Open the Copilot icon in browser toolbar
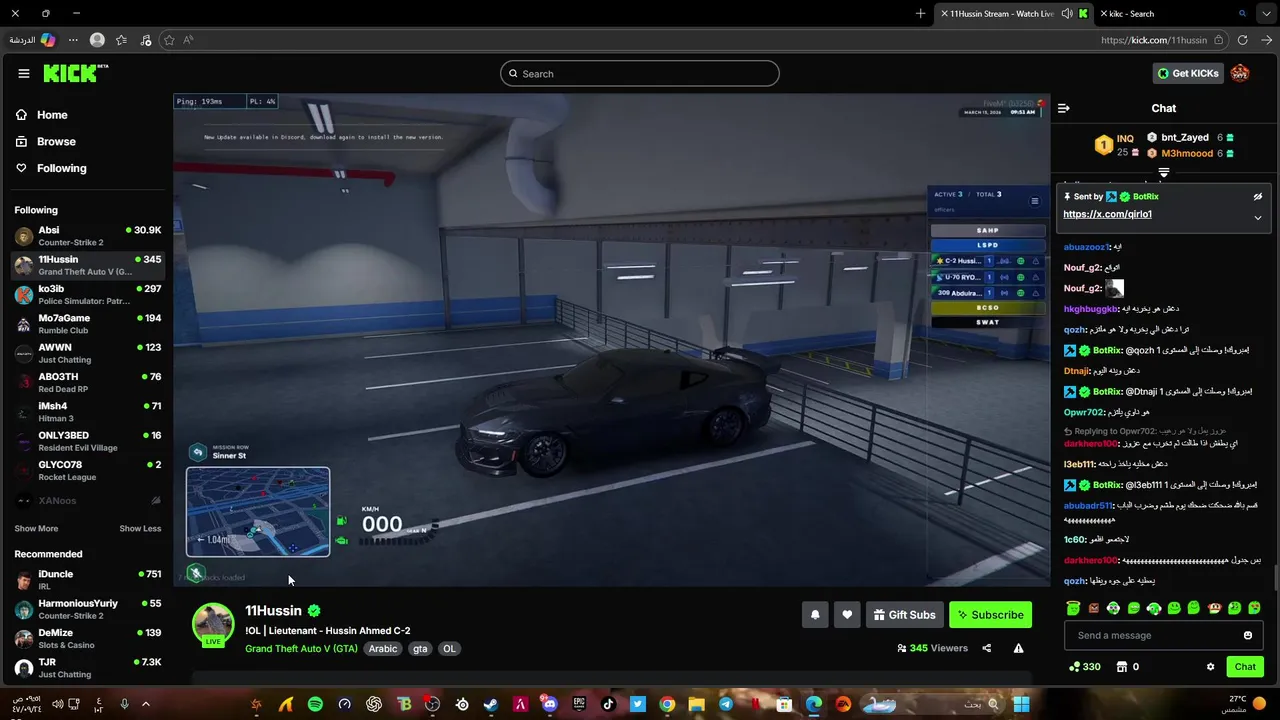The width and height of the screenshot is (1280, 720). click(x=47, y=40)
